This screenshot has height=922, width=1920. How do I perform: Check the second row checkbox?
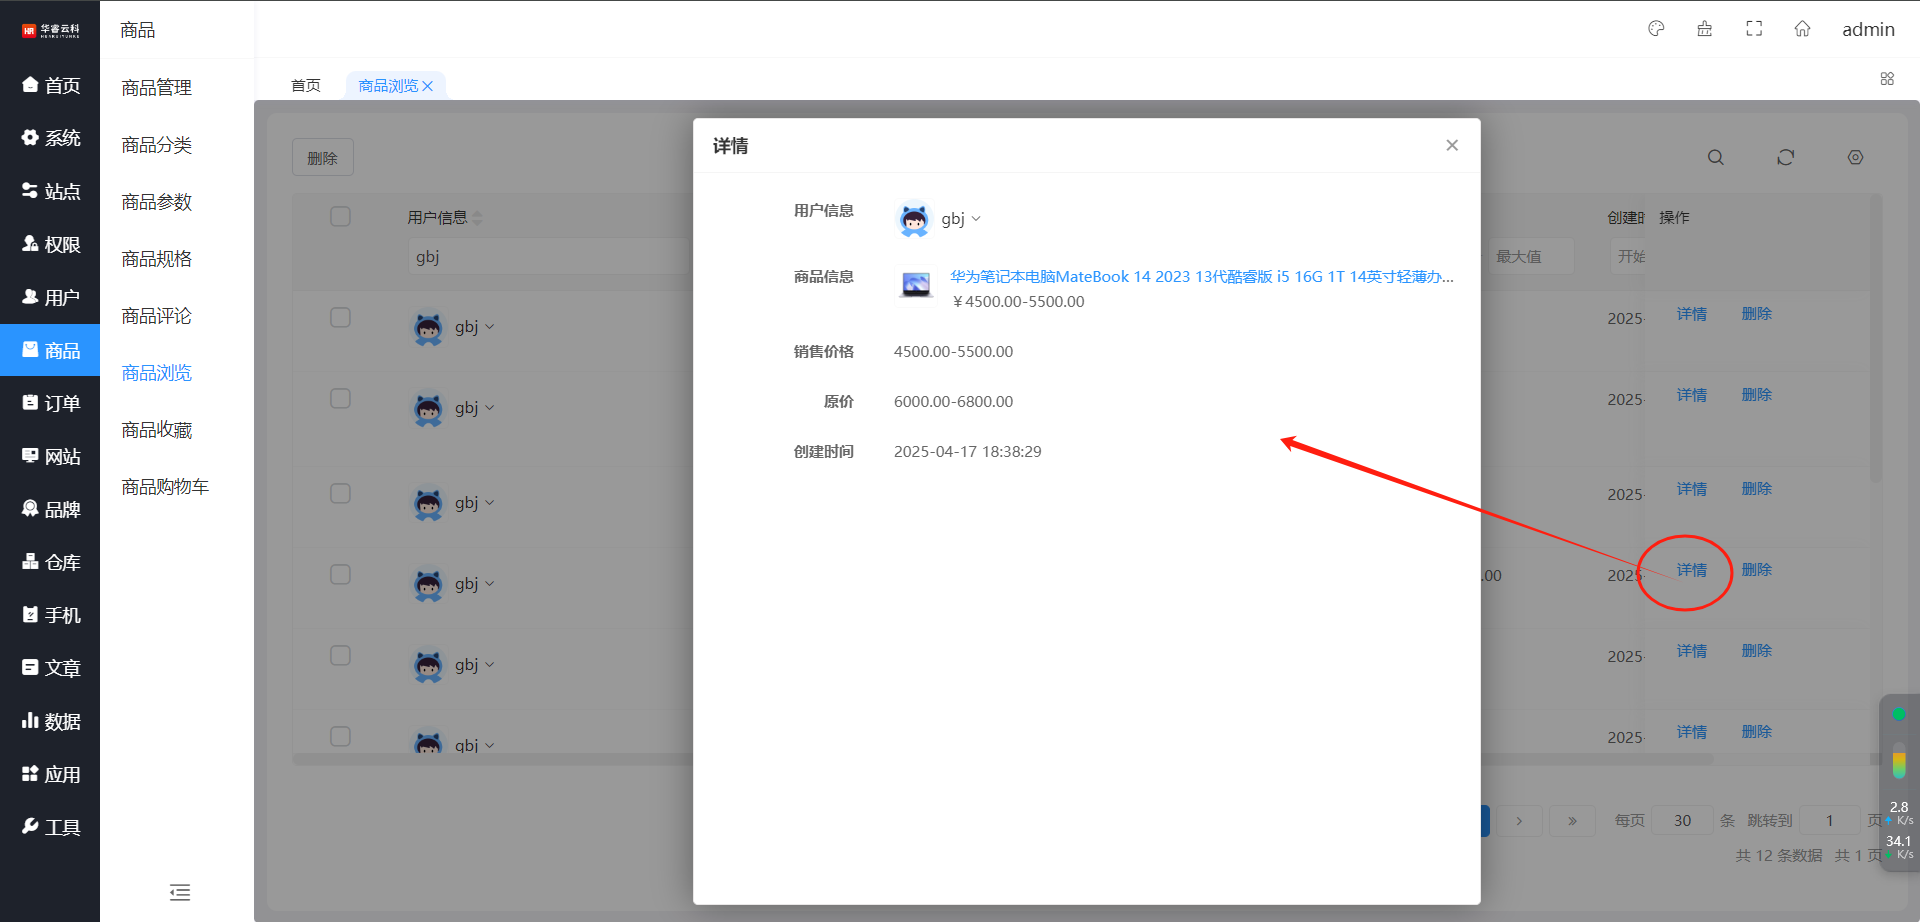pyautogui.click(x=340, y=399)
